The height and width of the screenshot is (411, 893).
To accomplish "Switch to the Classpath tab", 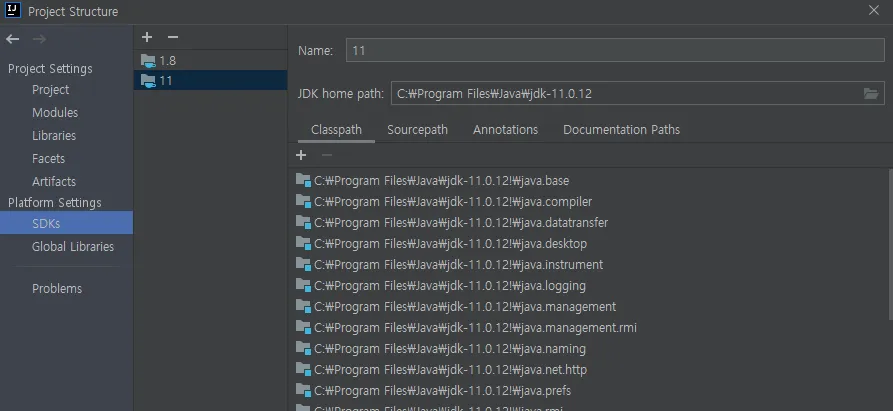I will (336, 130).
